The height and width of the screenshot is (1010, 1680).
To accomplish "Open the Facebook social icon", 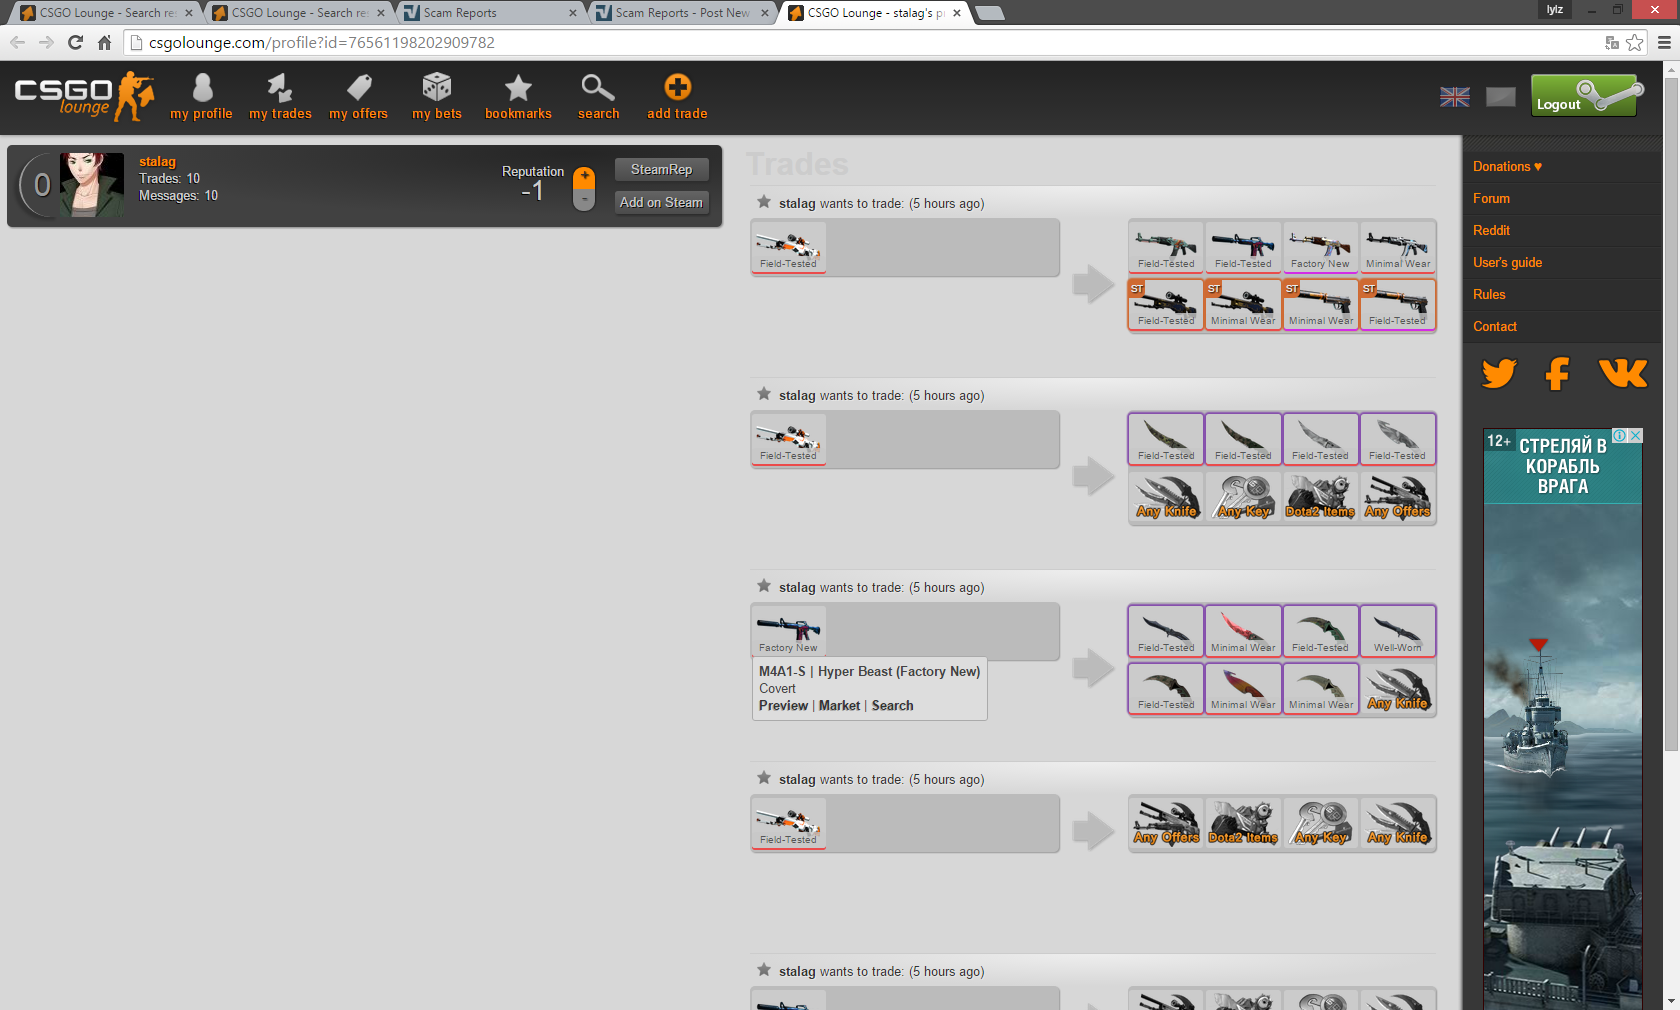I will tap(1557, 373).
